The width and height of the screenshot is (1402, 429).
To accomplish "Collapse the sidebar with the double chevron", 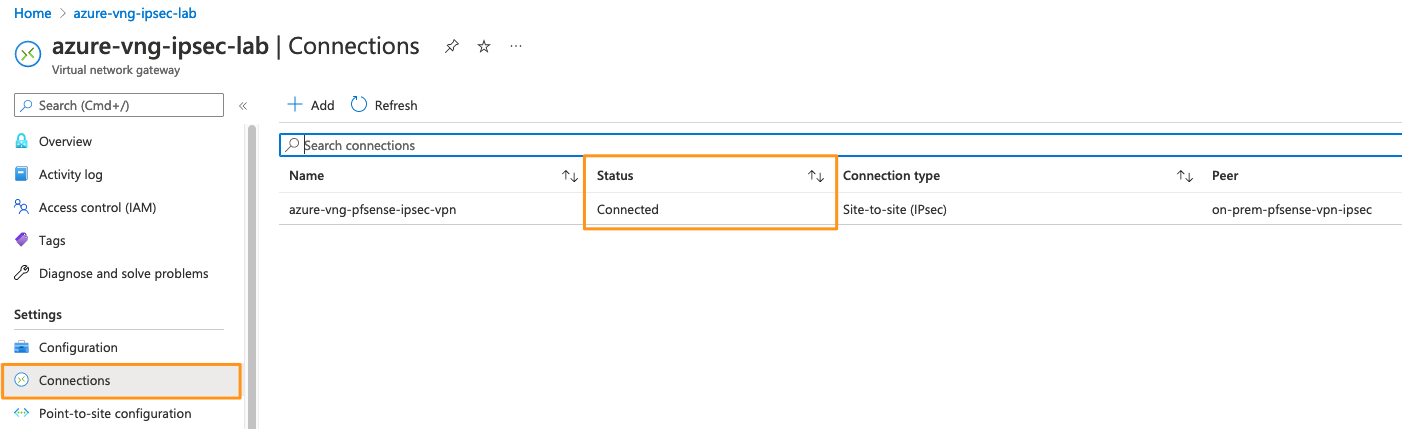I will click(242, 106).
